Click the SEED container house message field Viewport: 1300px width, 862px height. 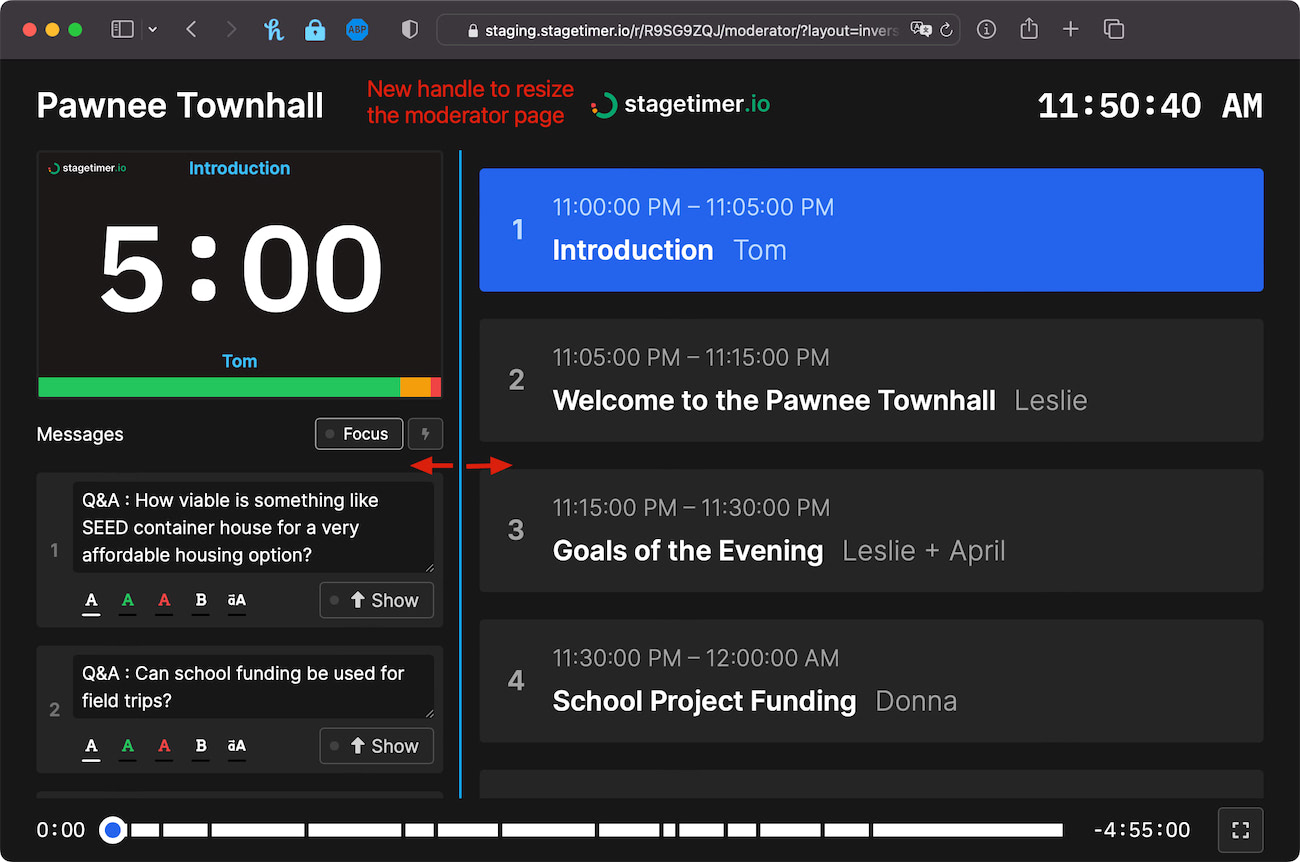[x=253, y=528]
